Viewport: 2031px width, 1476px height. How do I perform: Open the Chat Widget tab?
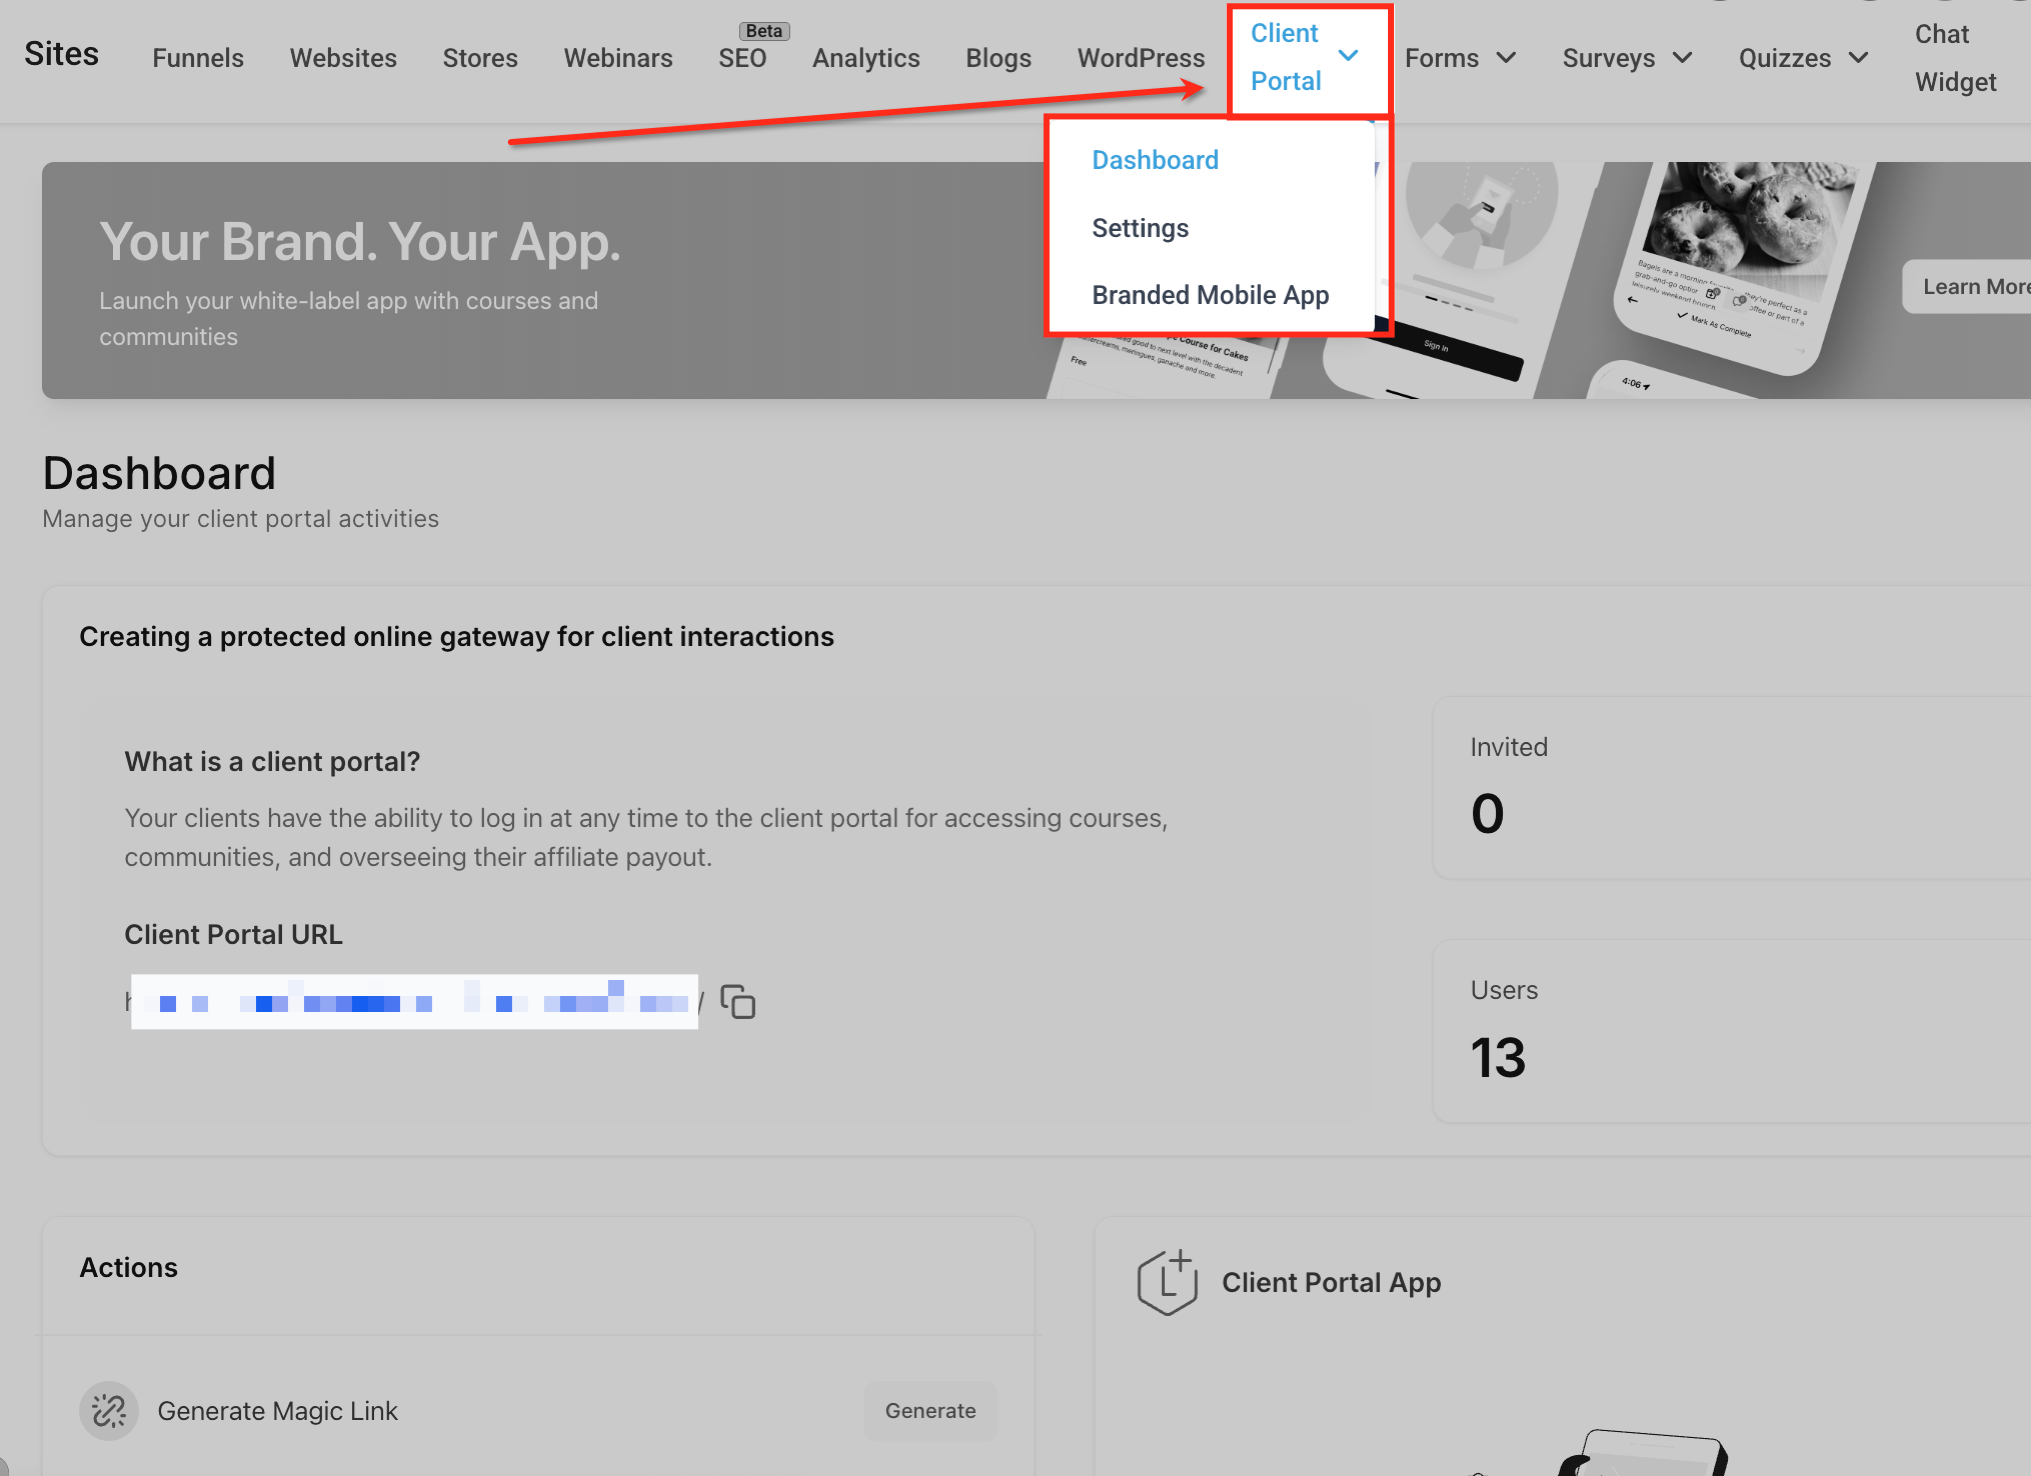(1955, 58)
